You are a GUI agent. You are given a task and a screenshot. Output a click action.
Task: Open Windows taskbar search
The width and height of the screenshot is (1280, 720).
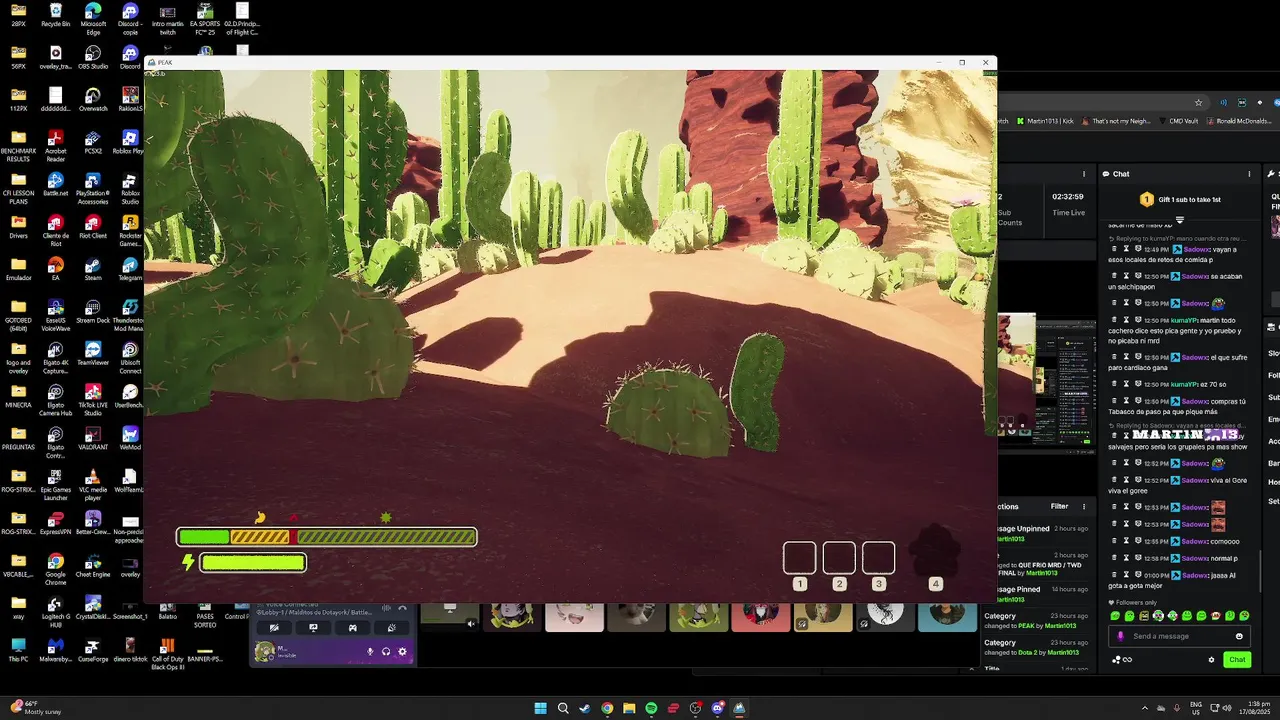tap(563, 708)
